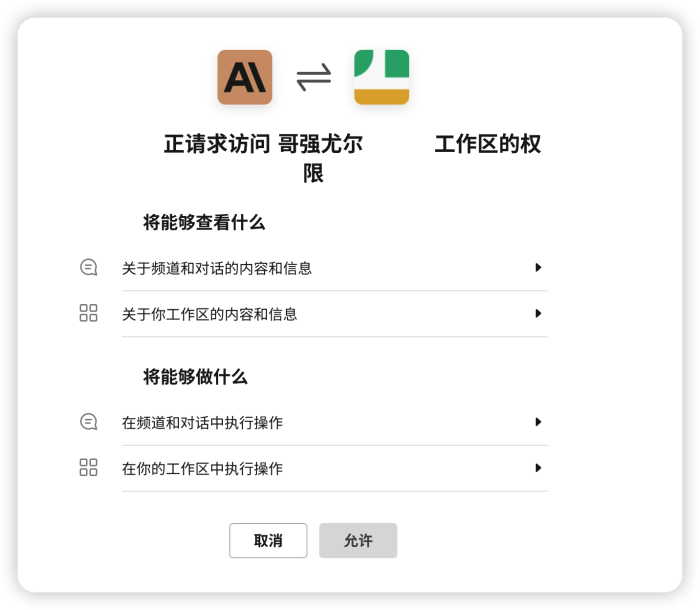Expand the arrow for 关于频道和对话的内容和信息
Image resolution: width=700 pixels, height=610 pixels.
[x=538, y=267]
